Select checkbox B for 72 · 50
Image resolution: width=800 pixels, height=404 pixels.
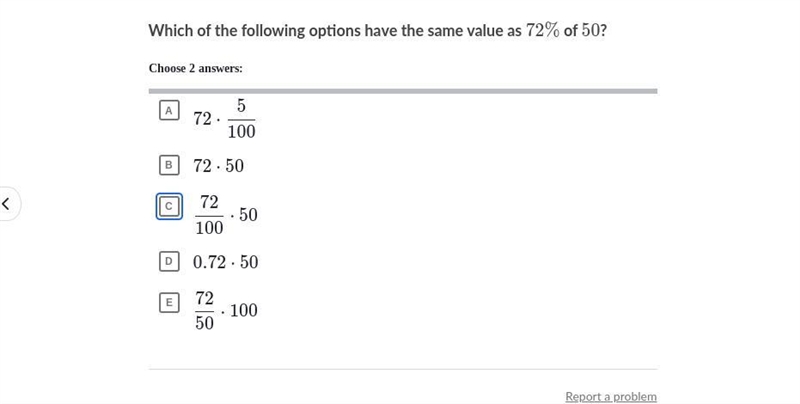(169, 165)
